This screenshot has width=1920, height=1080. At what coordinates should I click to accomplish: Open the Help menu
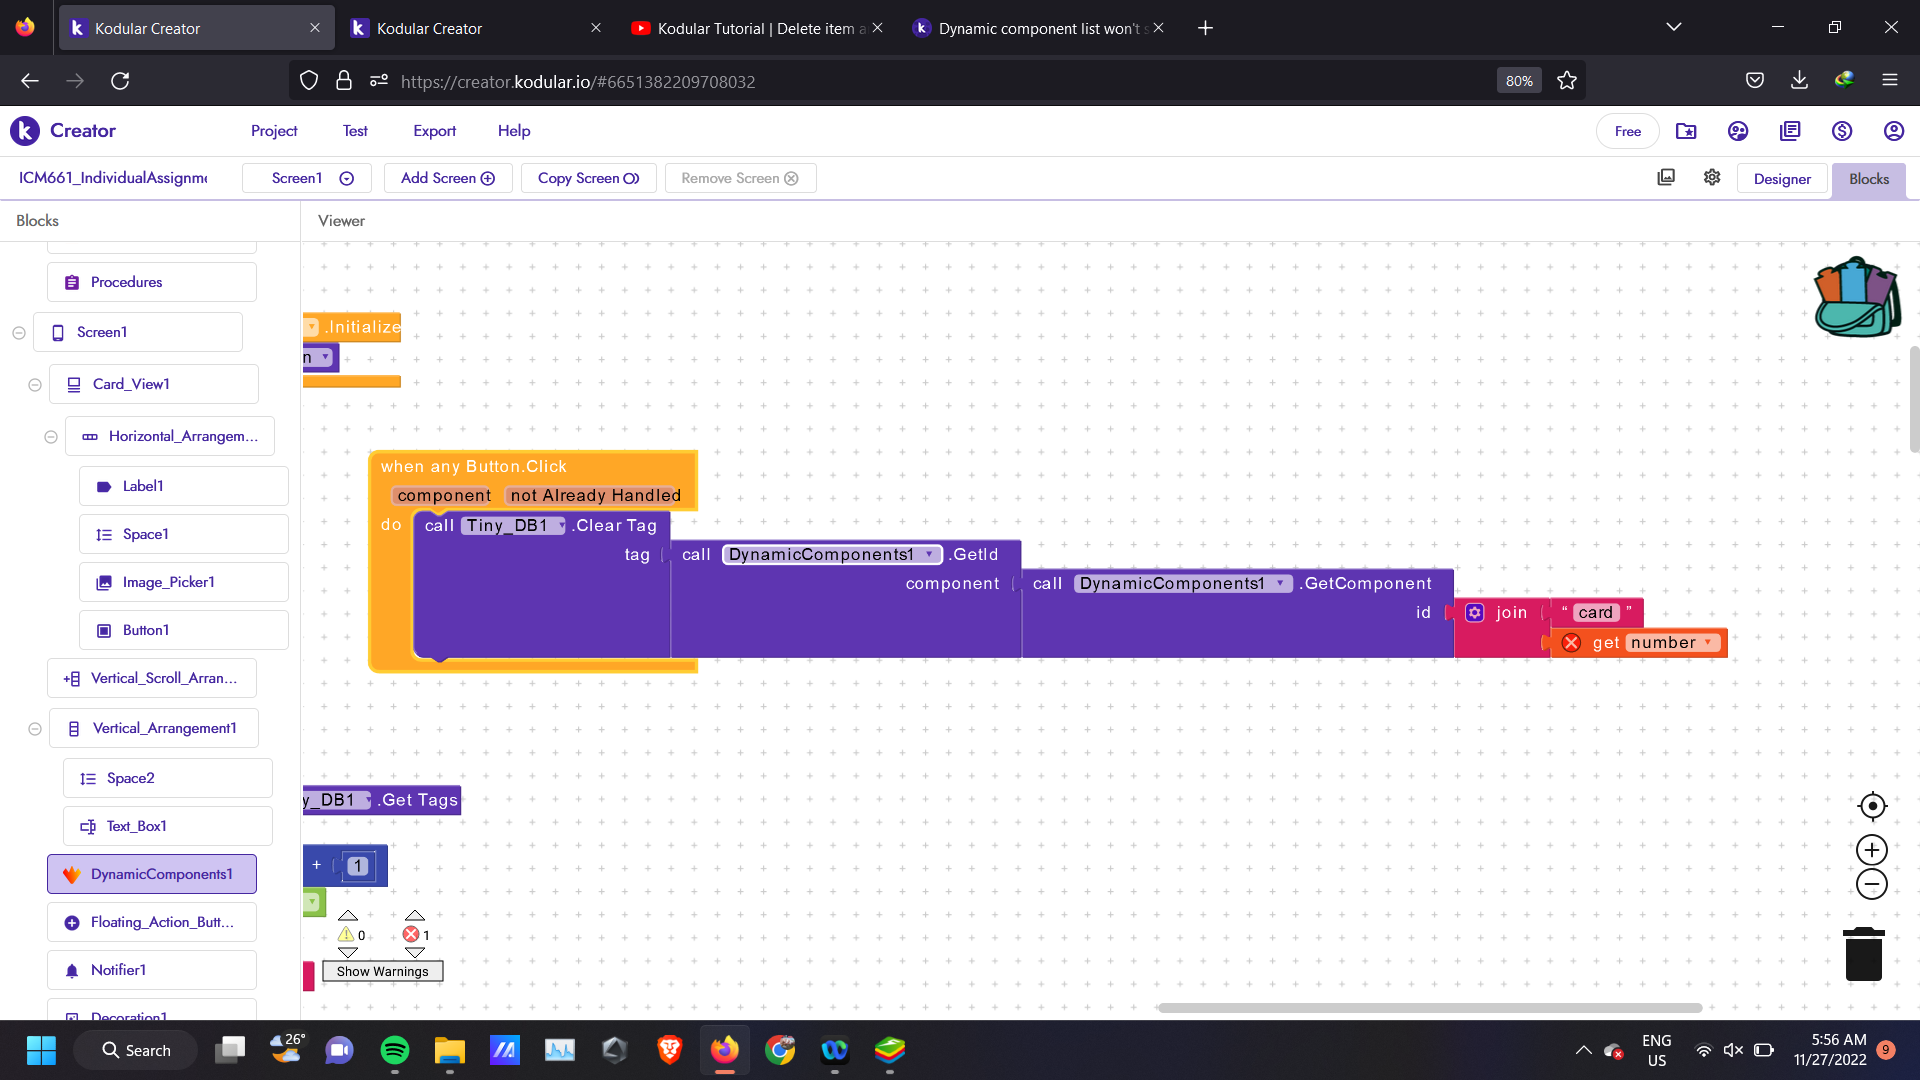pyautogui.click(x=514, y=131)
